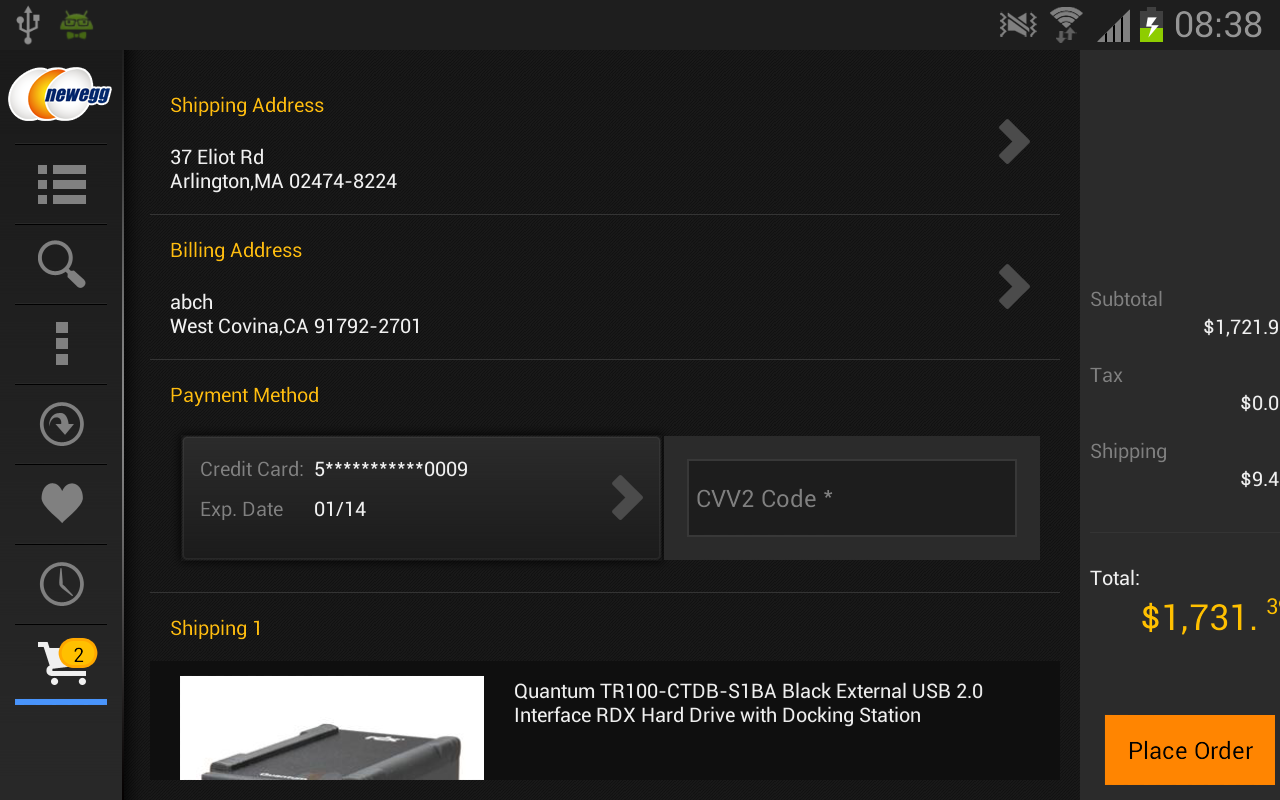This screenshot has width=1280, height=800.
Task: Open the category list icon in sidebar
Action: pos(61,185)
